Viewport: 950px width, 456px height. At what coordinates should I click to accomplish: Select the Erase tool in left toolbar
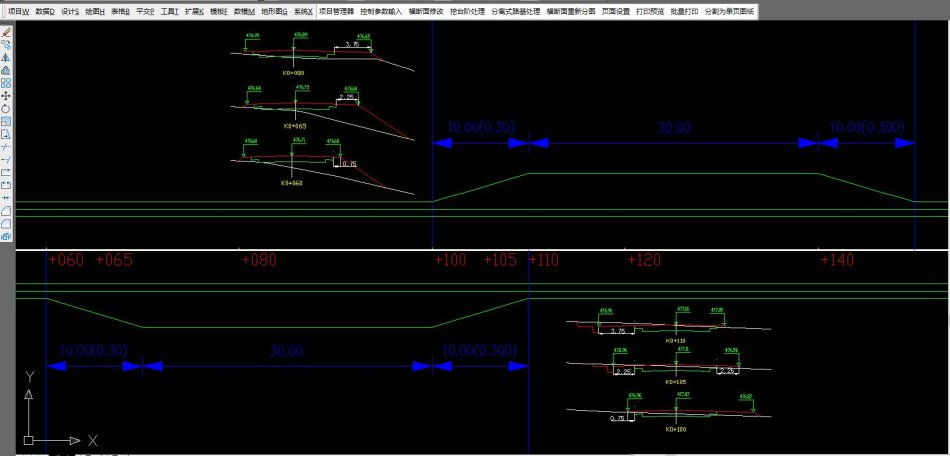(x=6, y=32)
